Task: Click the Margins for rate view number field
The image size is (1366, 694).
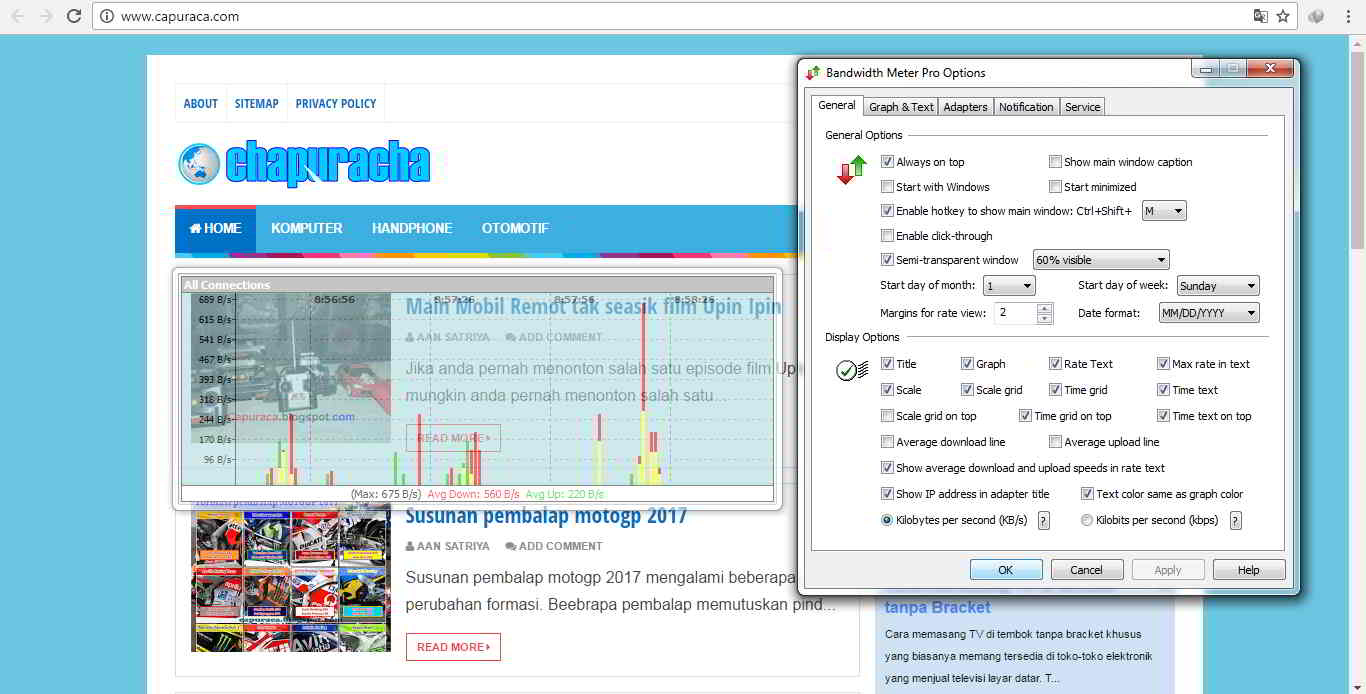Action: [x=1015, y=313]
